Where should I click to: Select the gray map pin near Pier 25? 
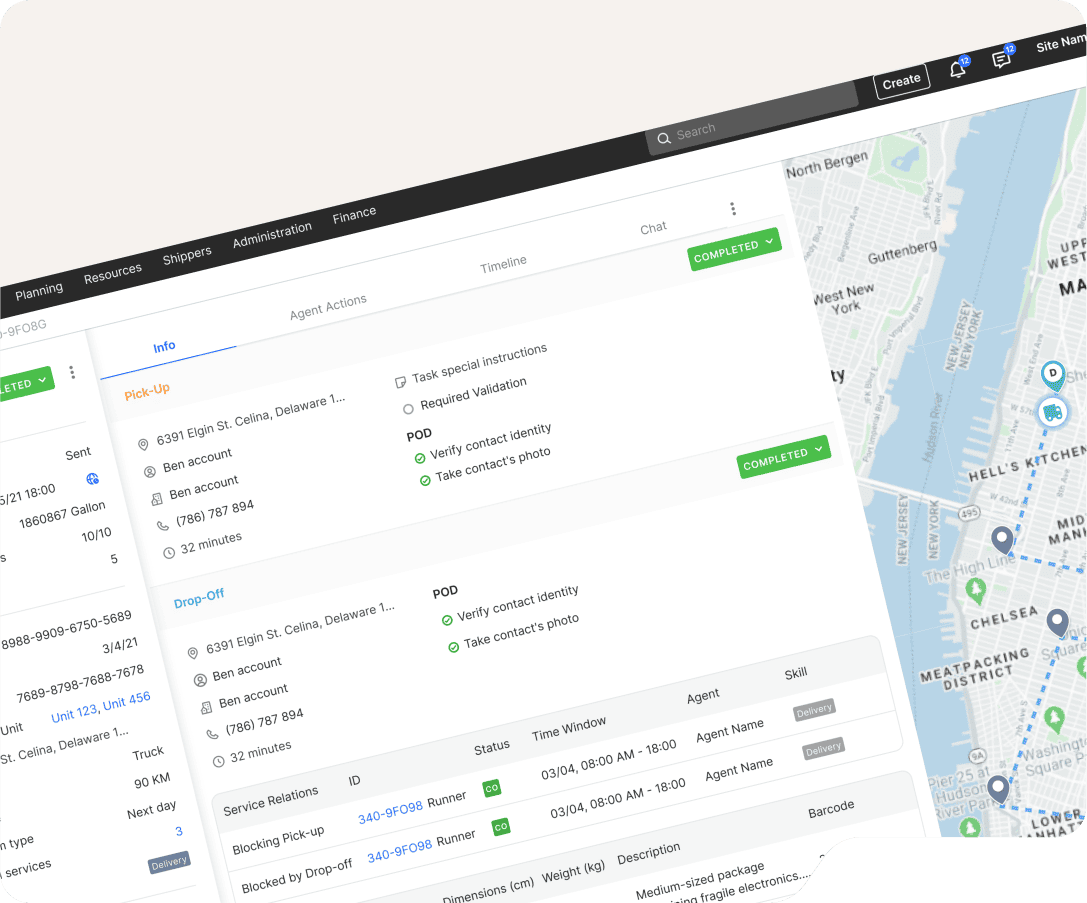998,788
